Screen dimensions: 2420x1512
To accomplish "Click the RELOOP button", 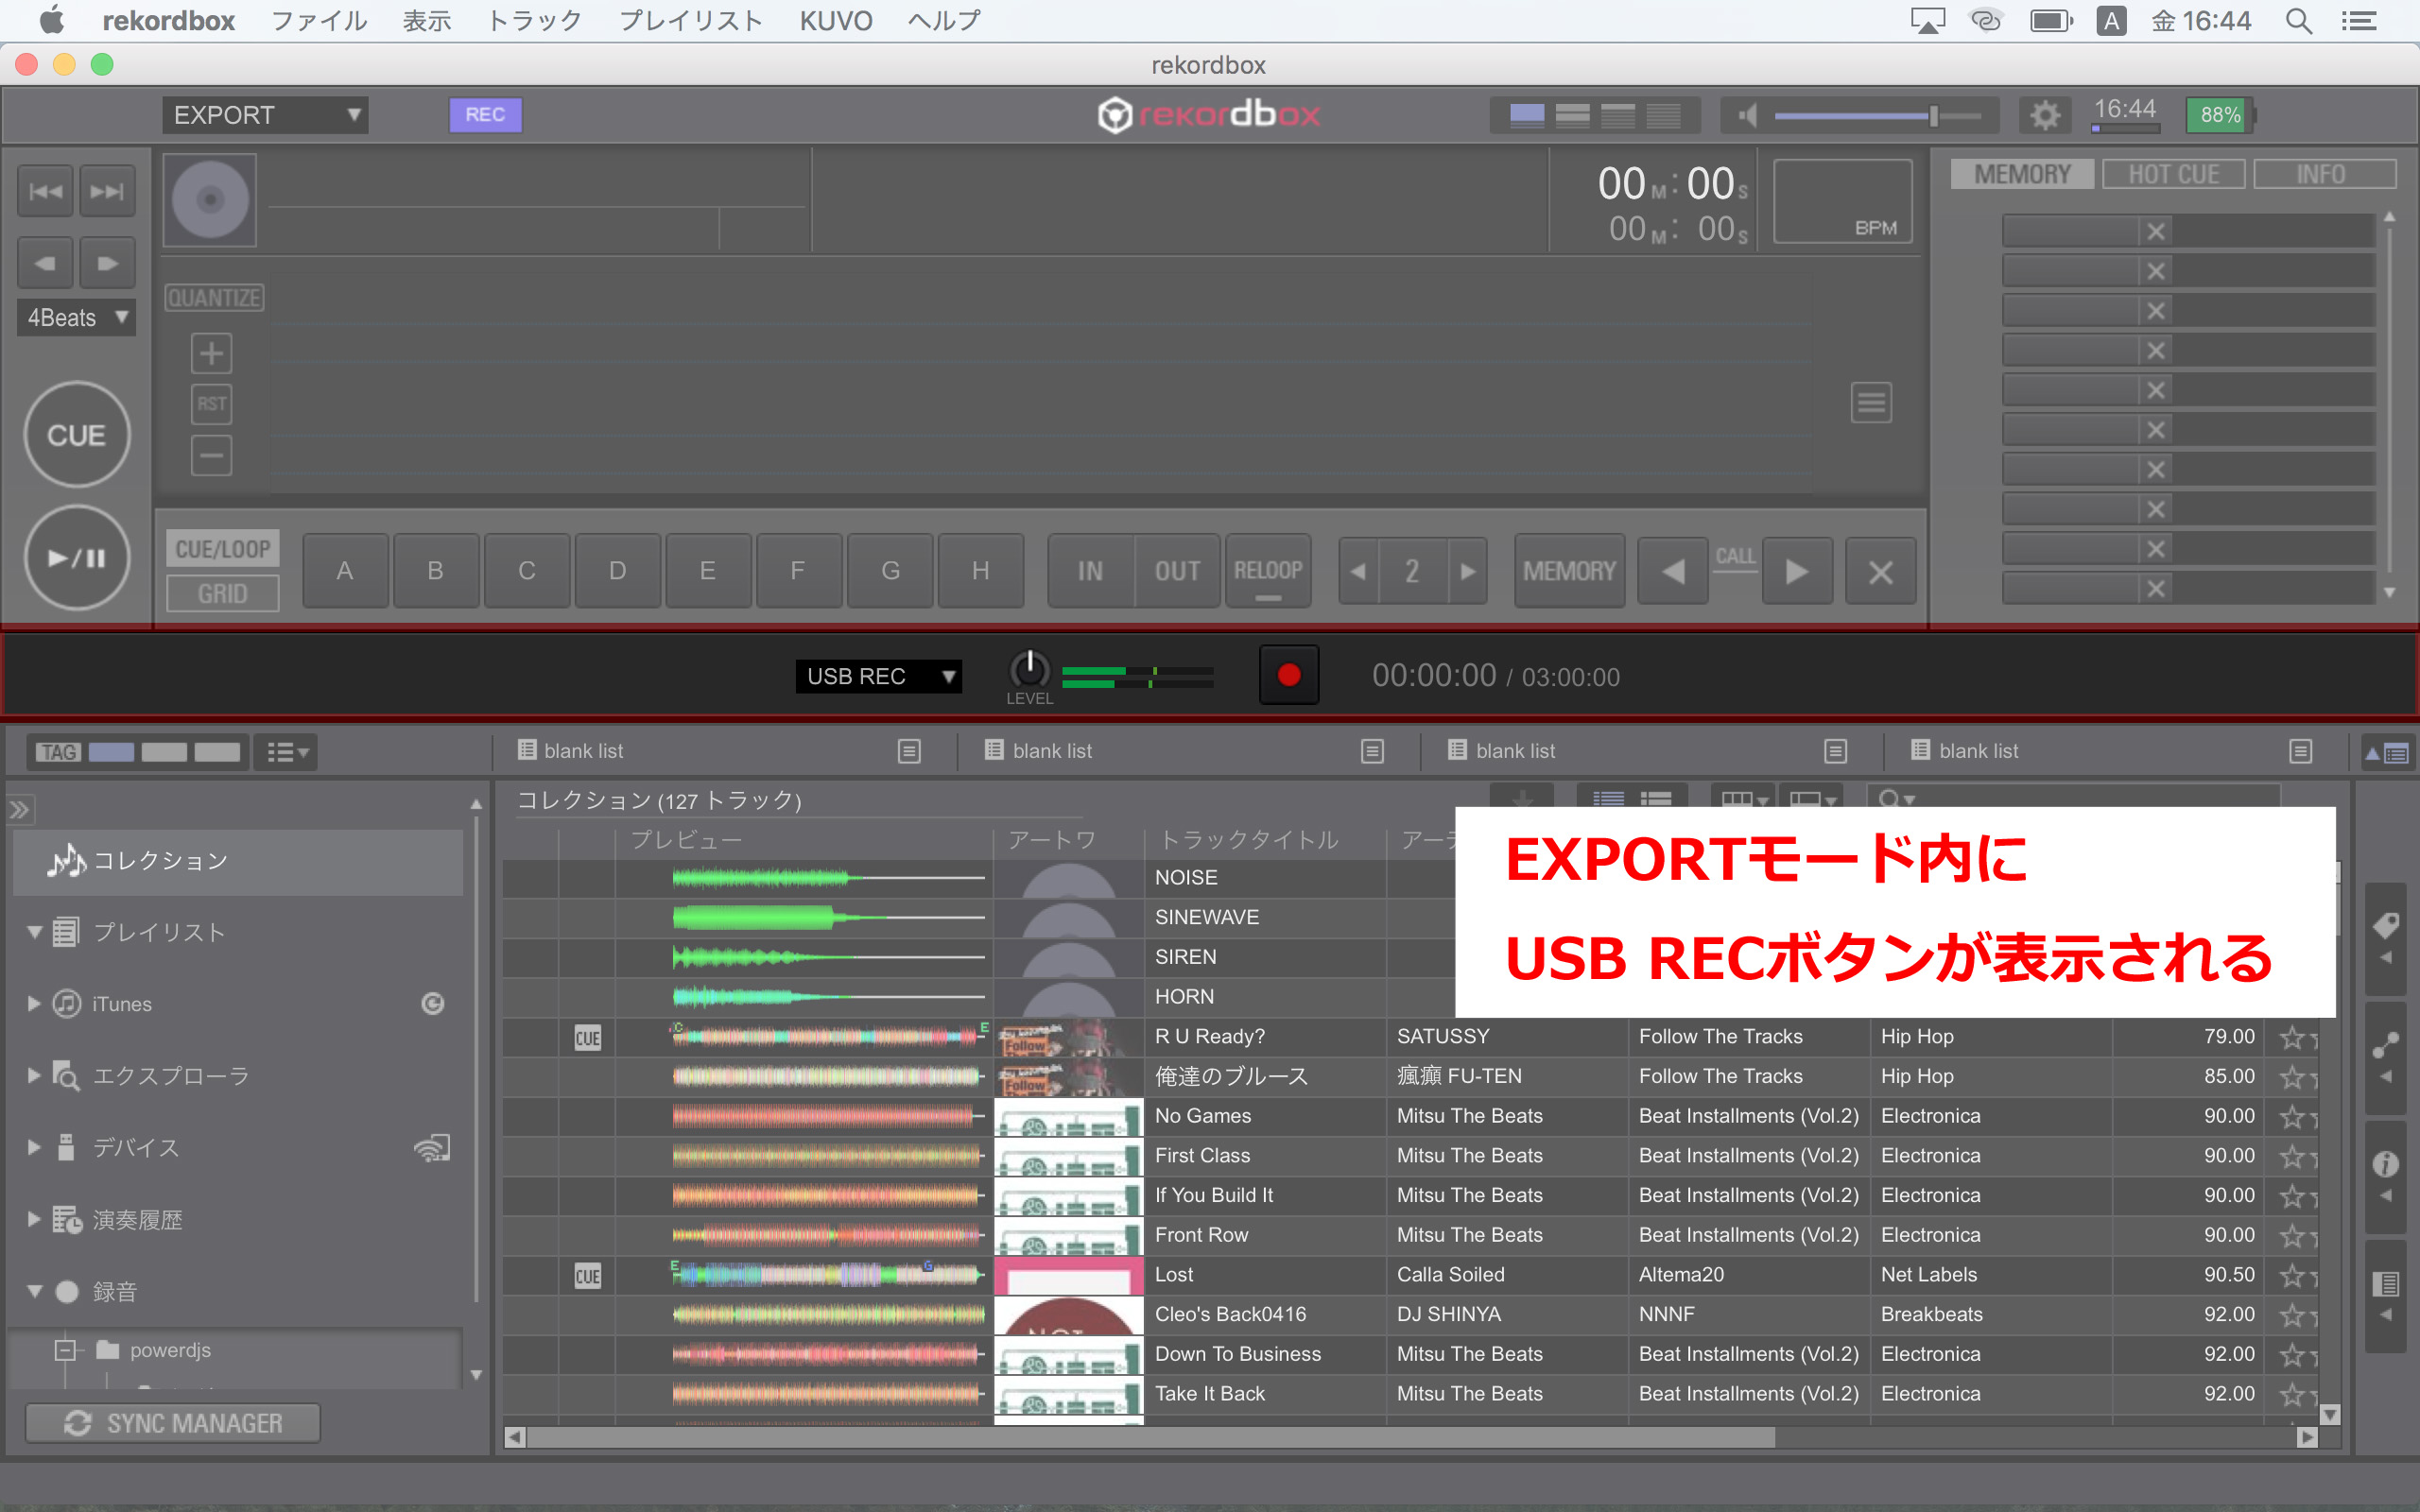I will pyautogui.click(x=1267, y=571).
